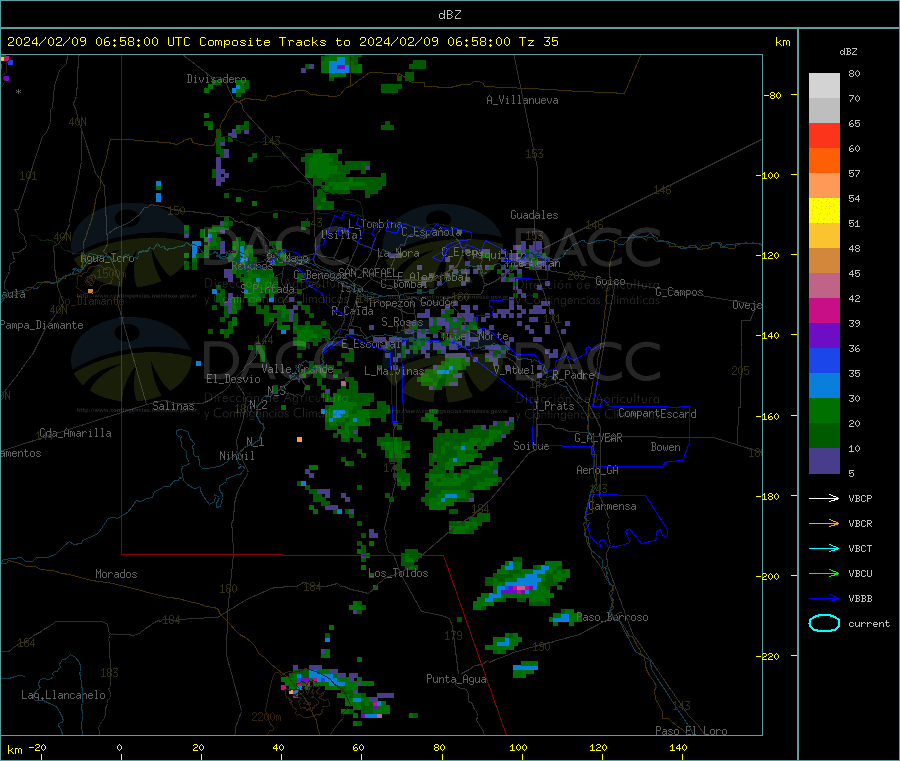Pick the yellow 51-54 dBZ color band
Image resolution: width=900 pixels, height=761 pixels.
[824, 211]
